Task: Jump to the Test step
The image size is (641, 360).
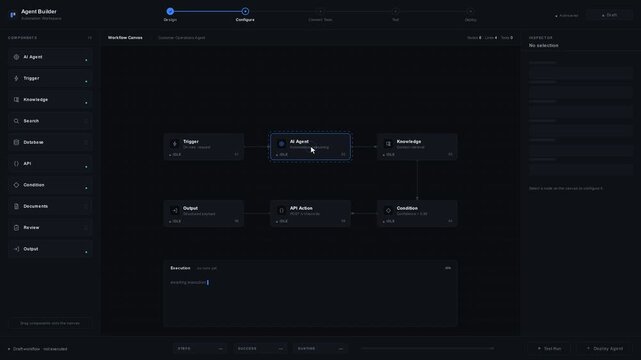Action: (395, 11)
